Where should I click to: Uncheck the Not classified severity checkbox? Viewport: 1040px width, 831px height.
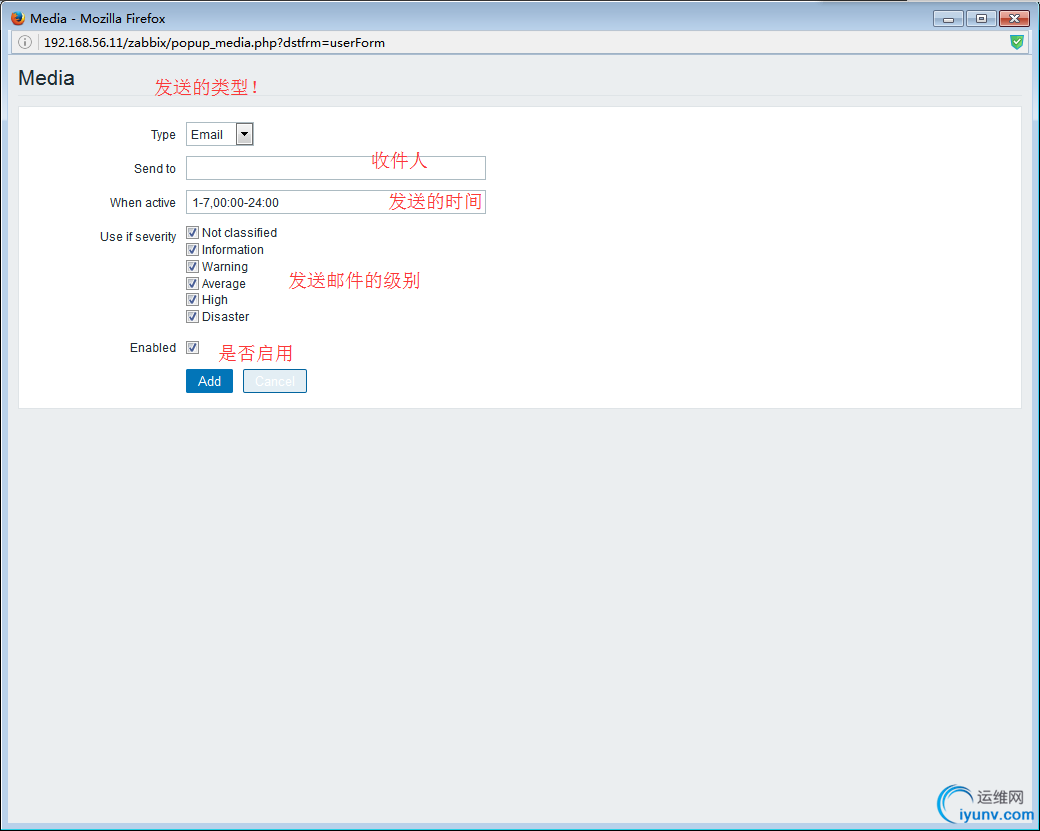pos(192,233)
